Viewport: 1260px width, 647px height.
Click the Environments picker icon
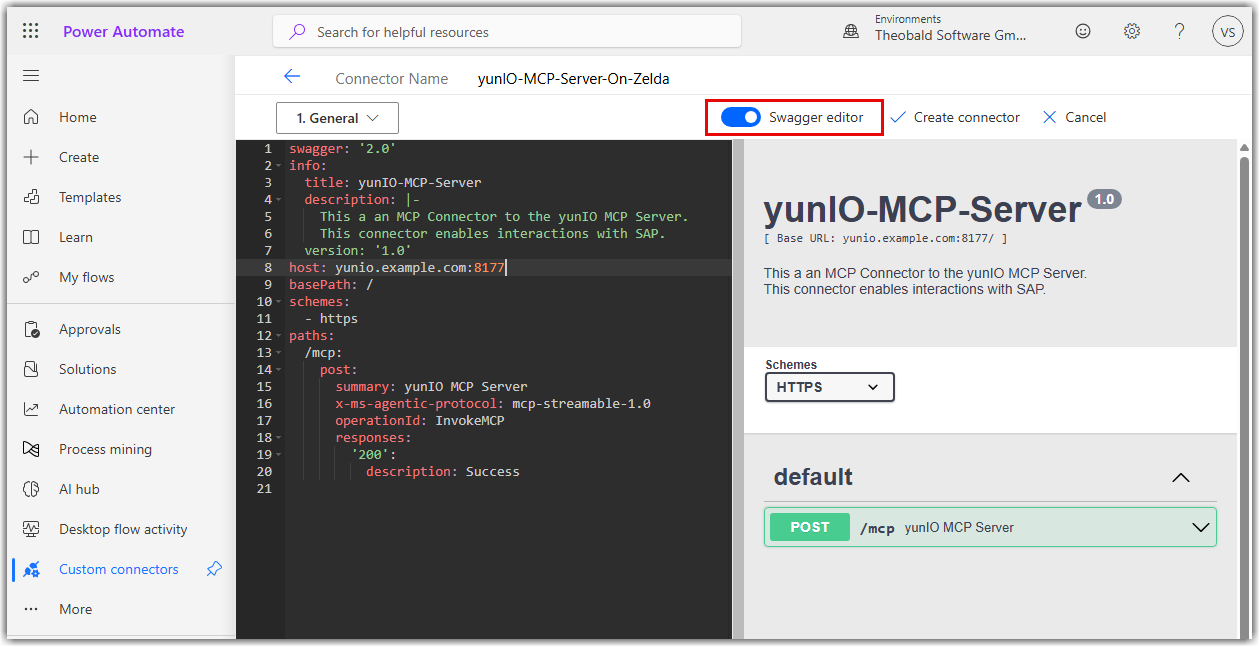(x=851, y=31)
